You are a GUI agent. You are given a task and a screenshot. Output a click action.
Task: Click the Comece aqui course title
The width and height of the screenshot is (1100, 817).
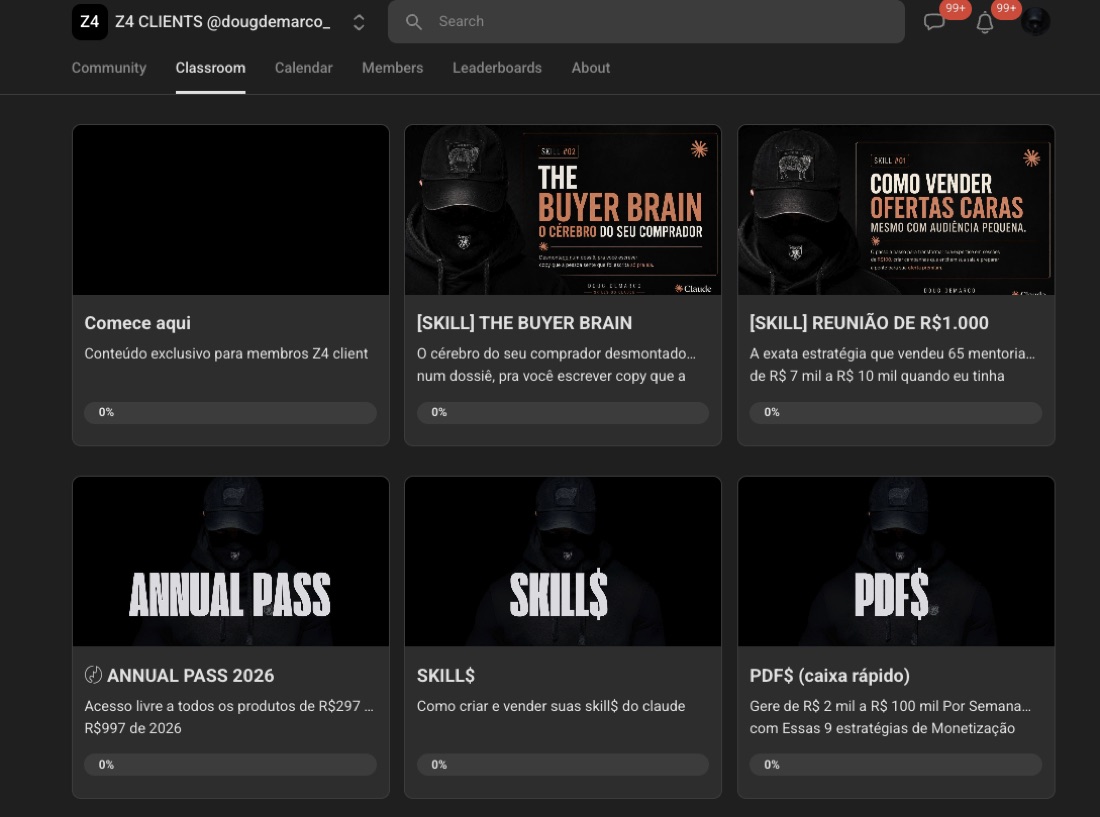click(138, 323)
